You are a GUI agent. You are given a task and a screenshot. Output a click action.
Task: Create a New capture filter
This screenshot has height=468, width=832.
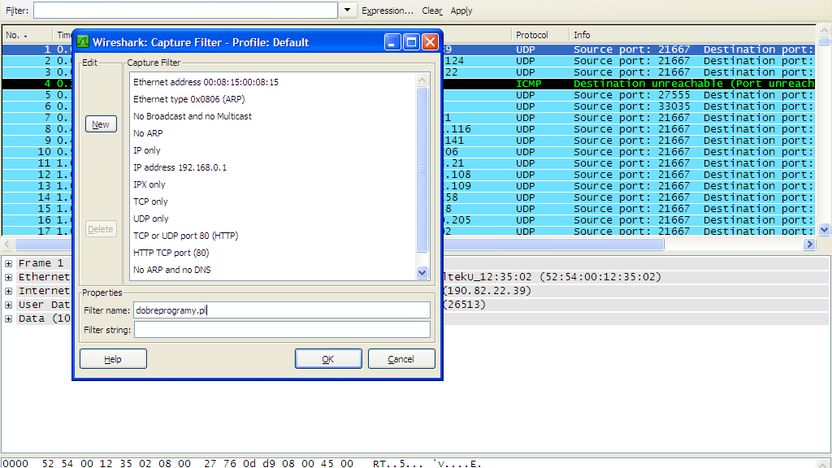(x=101, y=124)
